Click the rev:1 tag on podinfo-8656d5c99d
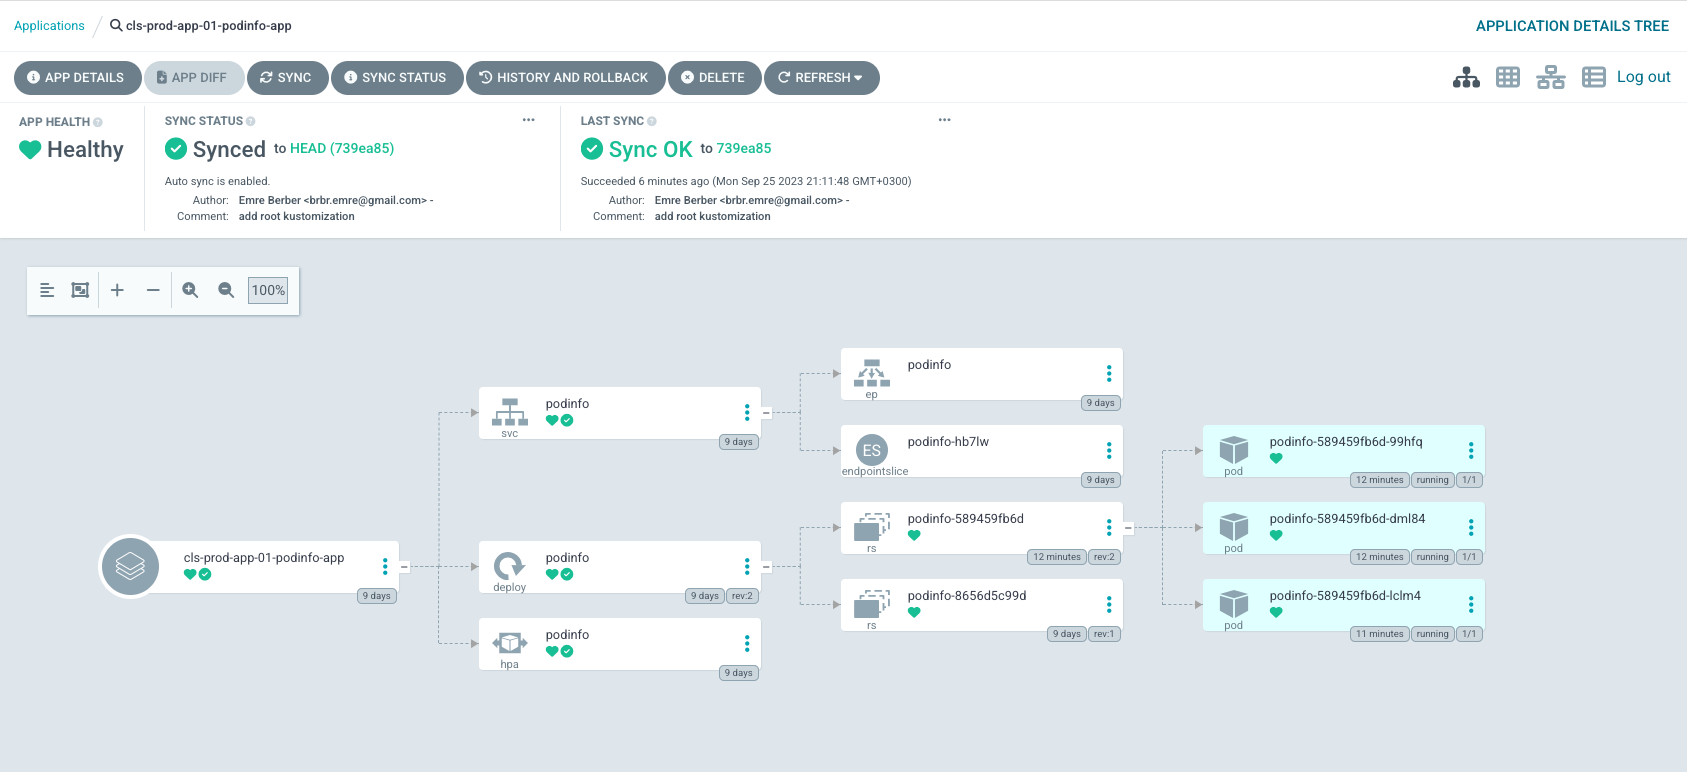 click(1104, 634)
